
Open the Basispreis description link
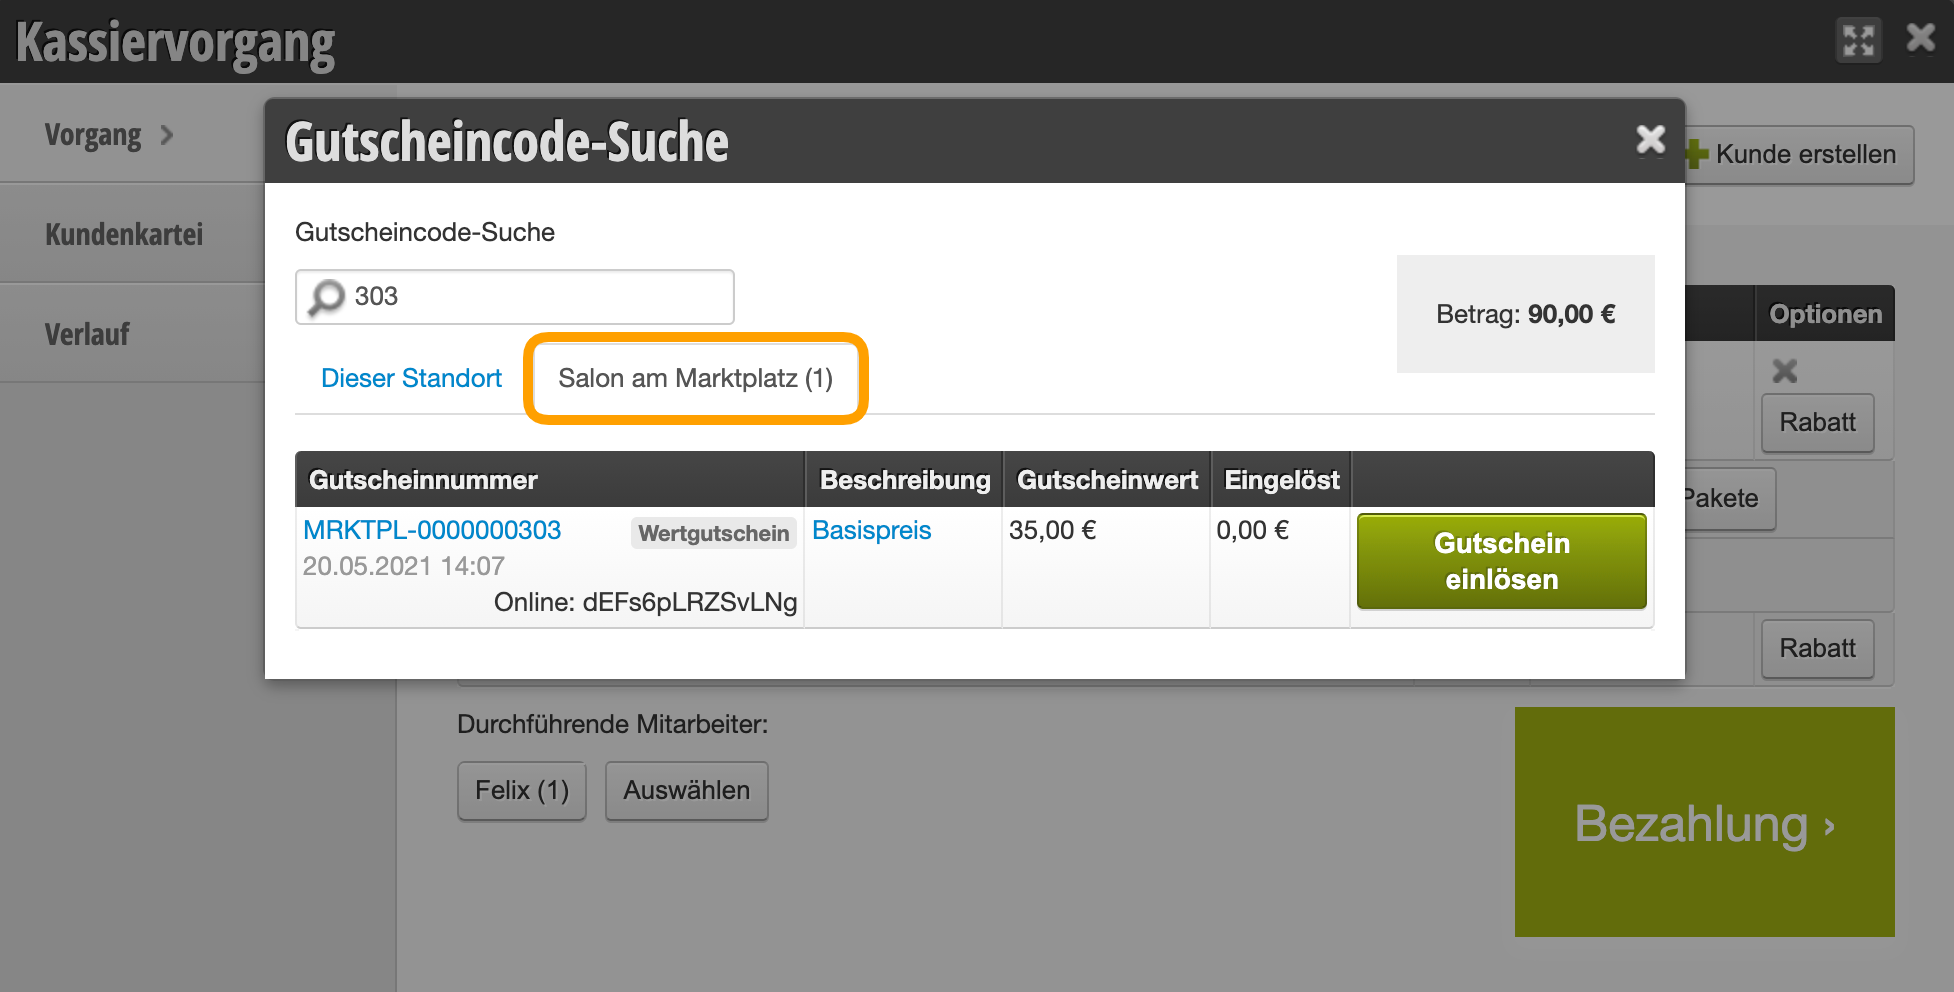[x=872, y=530]
